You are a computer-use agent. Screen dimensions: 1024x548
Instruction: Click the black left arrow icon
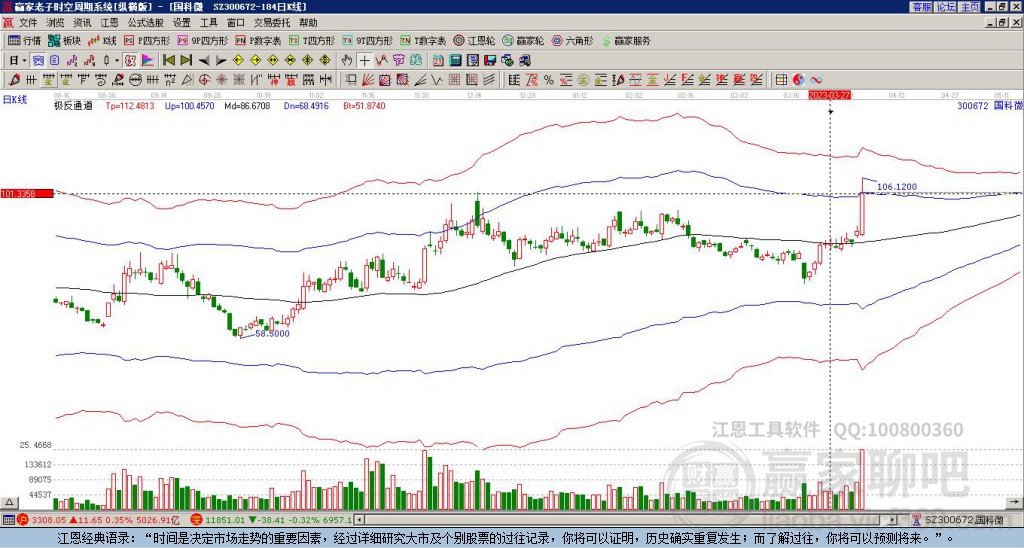[x=204, y=61]
